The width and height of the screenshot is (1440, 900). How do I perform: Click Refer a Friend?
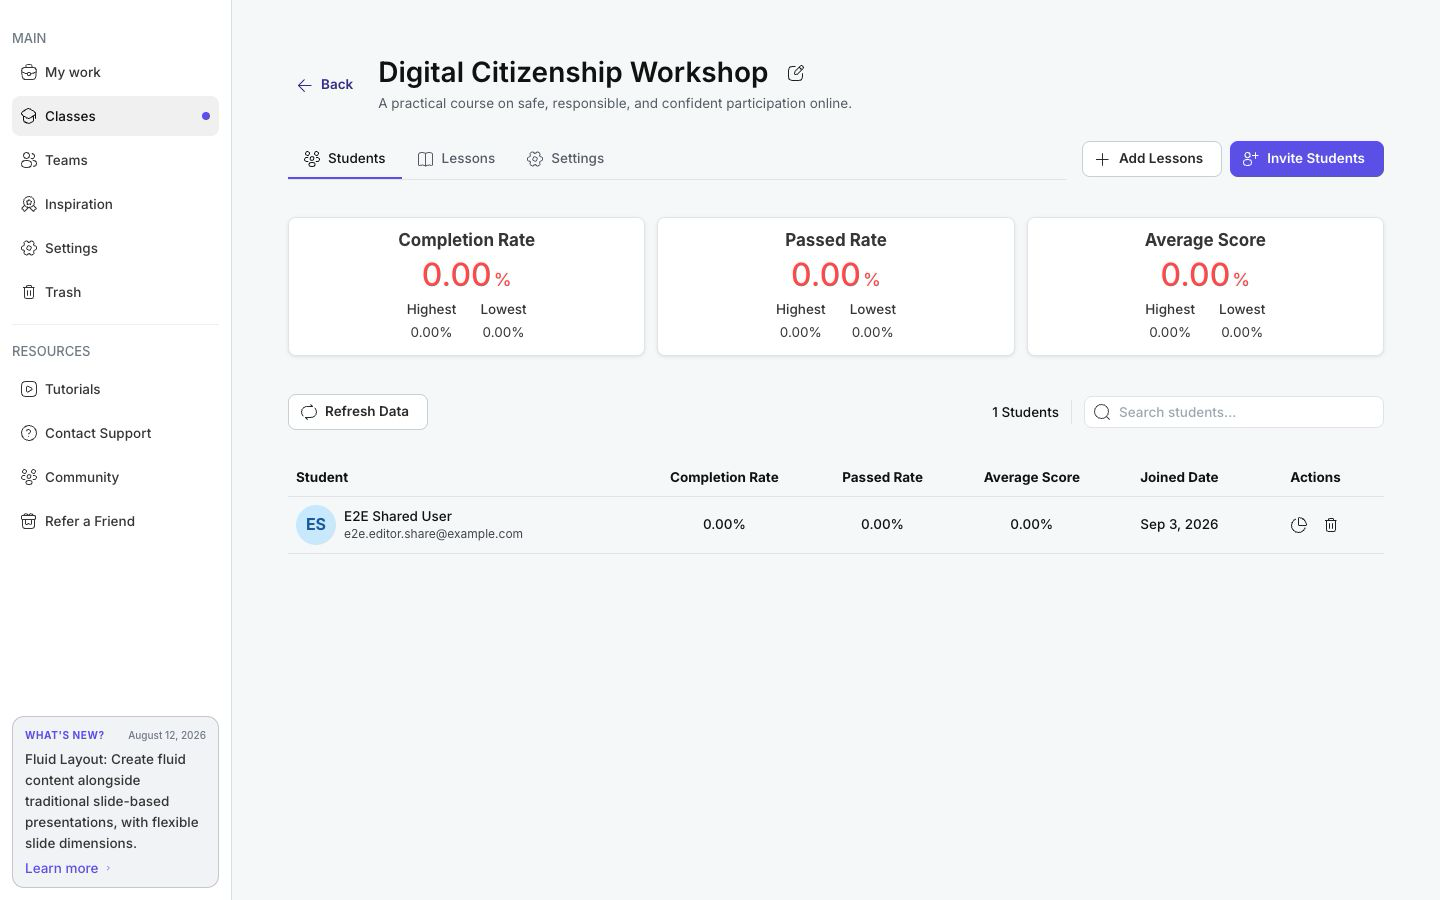tap(115, 521)
